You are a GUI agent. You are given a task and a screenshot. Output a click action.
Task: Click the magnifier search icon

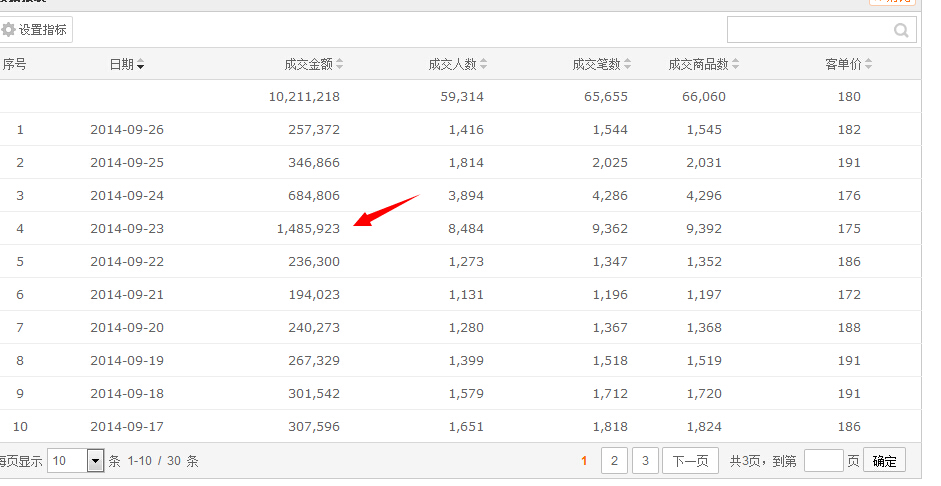[x=901, y=31]
